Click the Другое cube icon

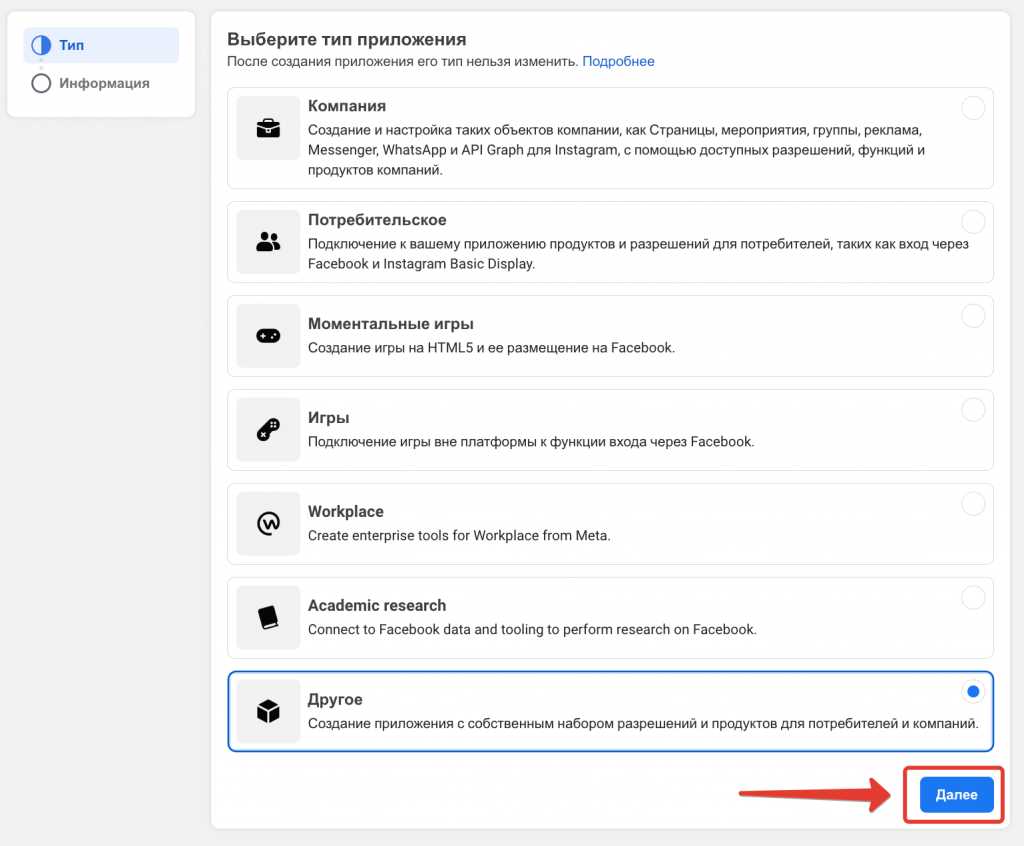point(268,711)
